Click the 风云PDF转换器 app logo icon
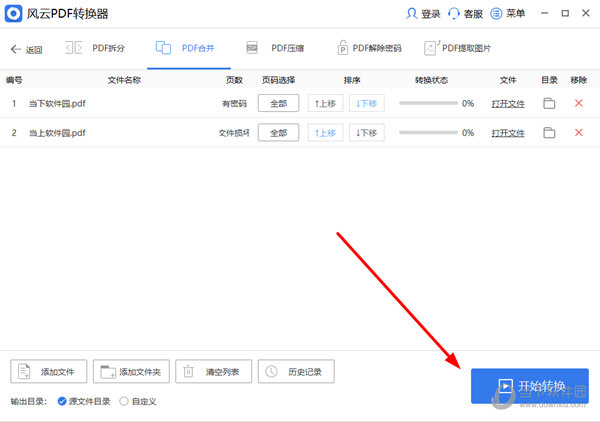The height and width of the screenshot is (422, 600). [x=13, y=14]
